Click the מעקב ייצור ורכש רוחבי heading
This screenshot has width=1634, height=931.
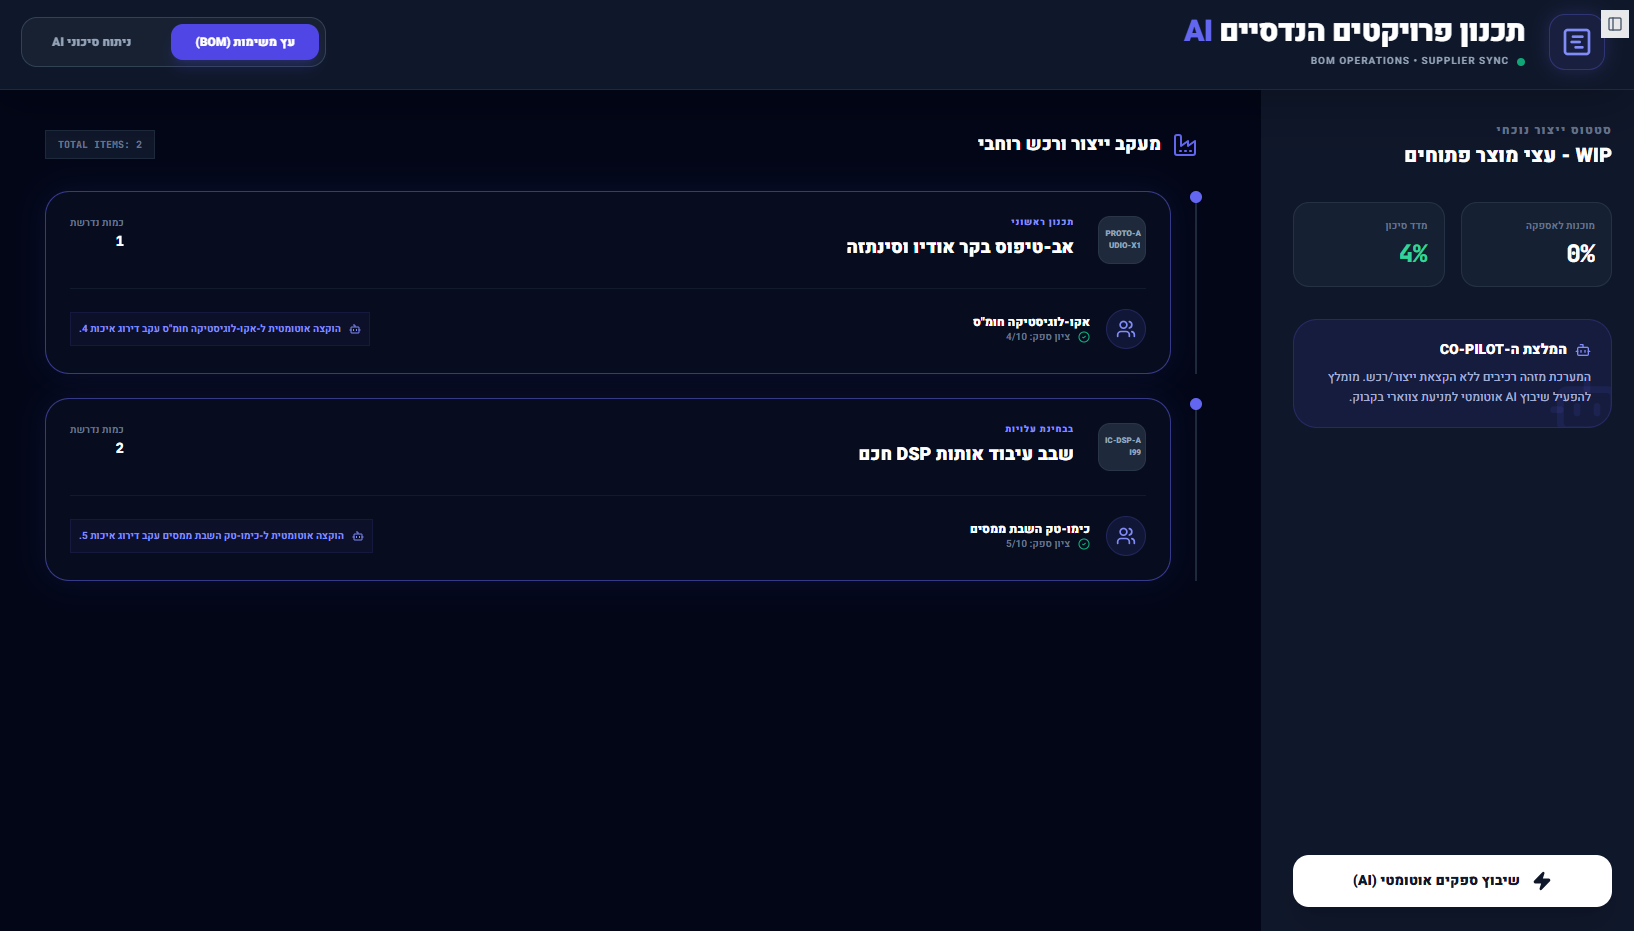click(1069, 145)
